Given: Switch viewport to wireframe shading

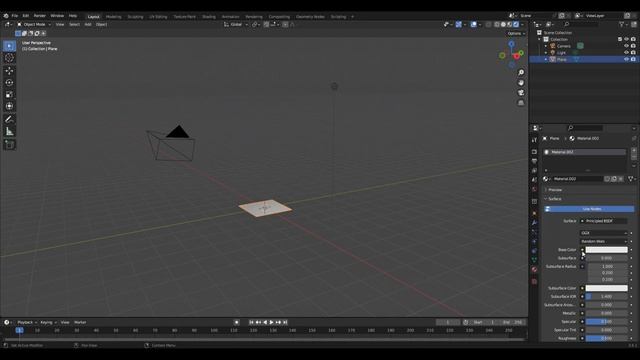Looking at the screenshot, I should point(497,24).
